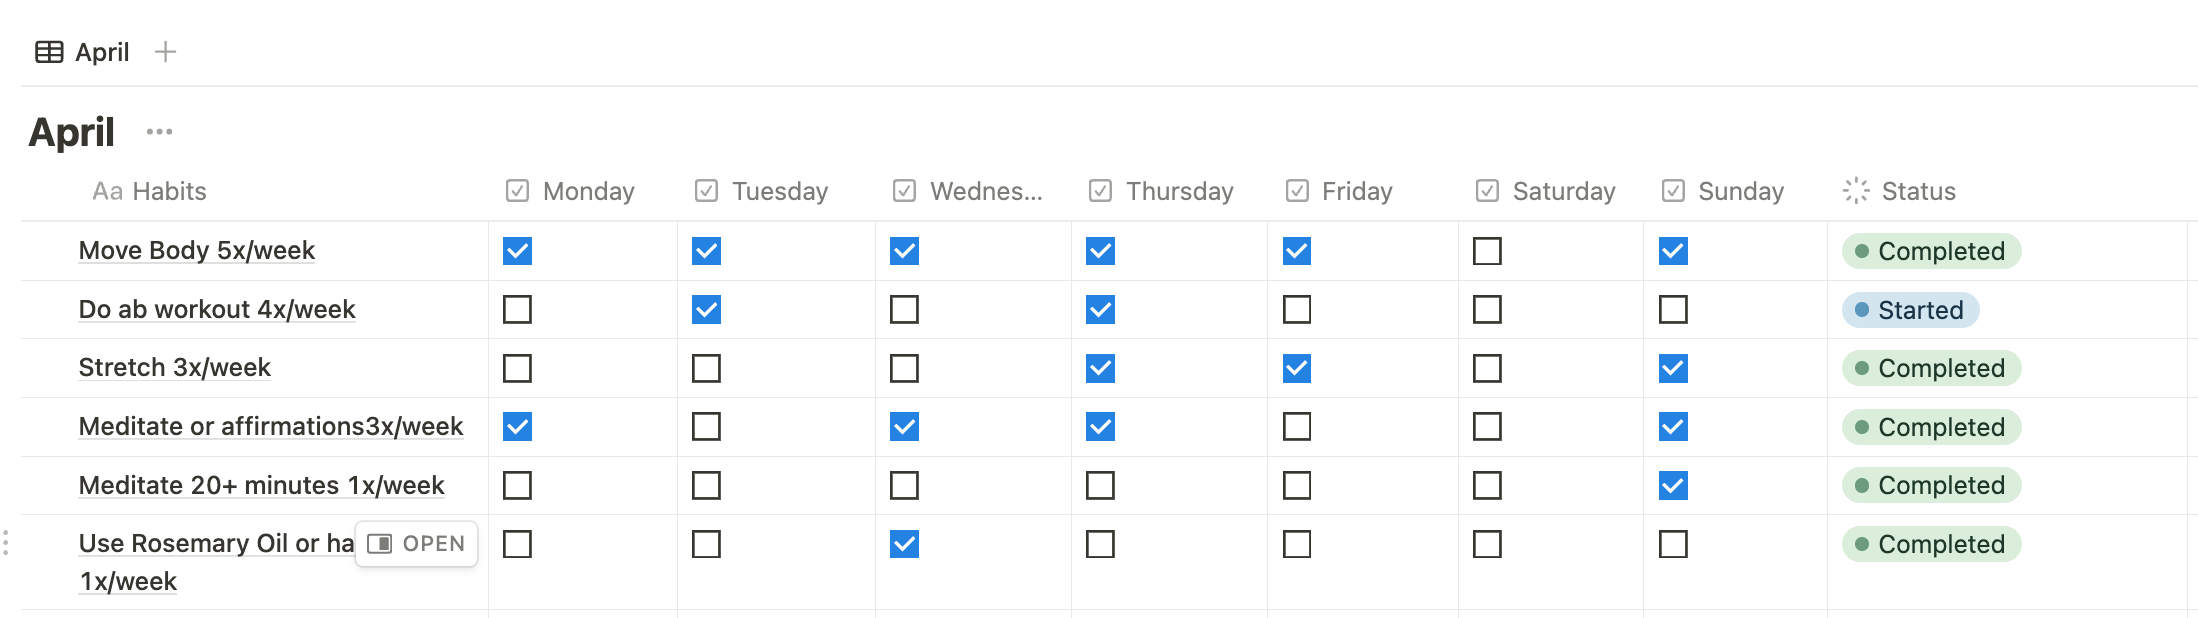Click the checkbox icon in the Monday header
Screen dimensions: 2198x618
(517, 191)
